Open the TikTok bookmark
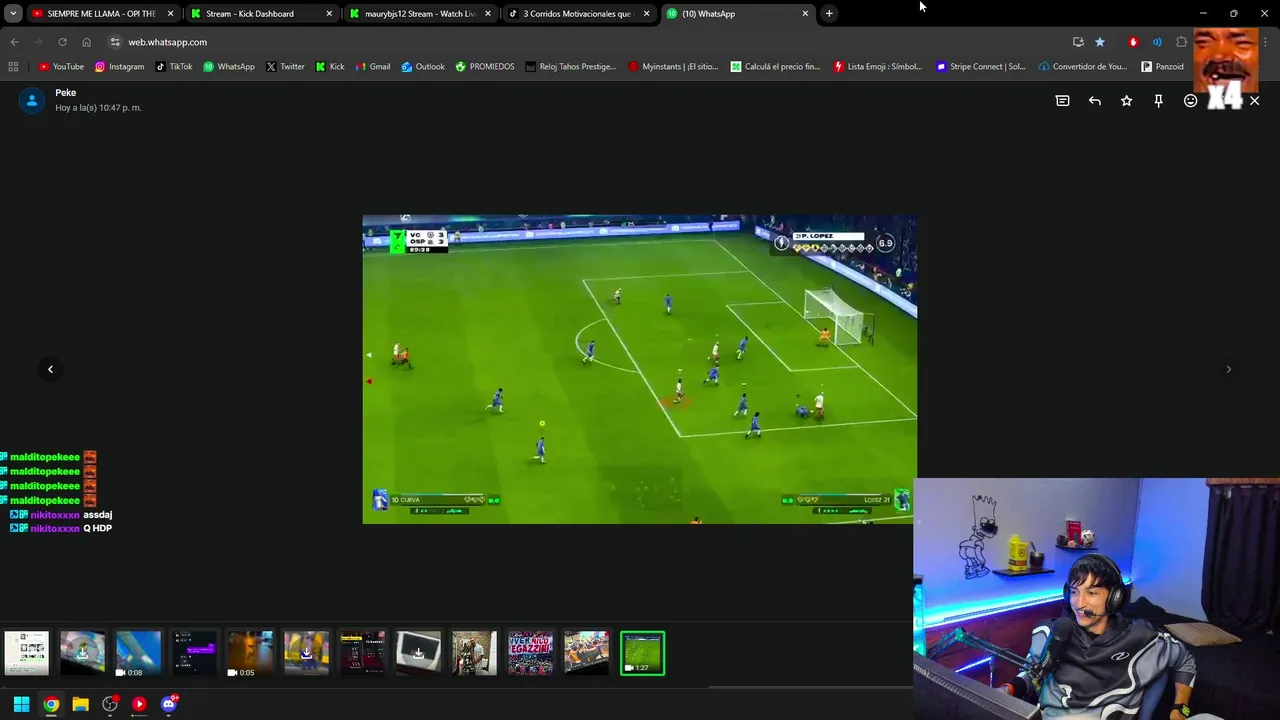Screen dimensions: 1280x720 [x=173, y=67]
